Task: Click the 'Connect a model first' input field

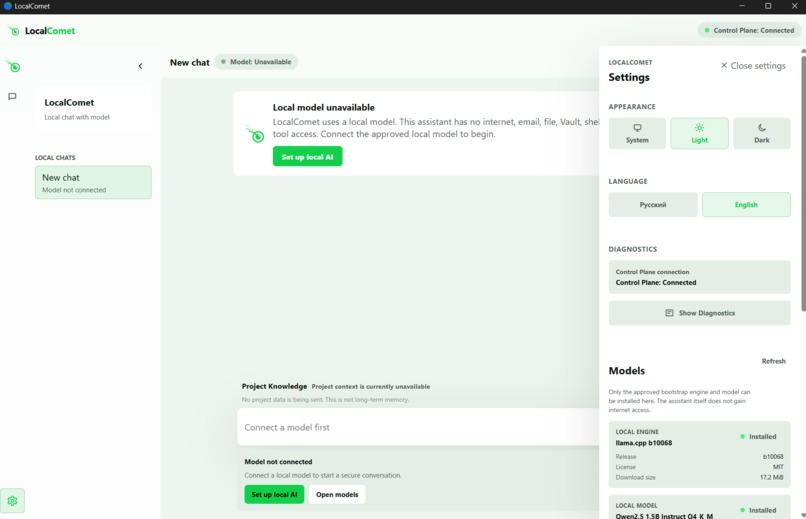Action: [x=418, y=427]
